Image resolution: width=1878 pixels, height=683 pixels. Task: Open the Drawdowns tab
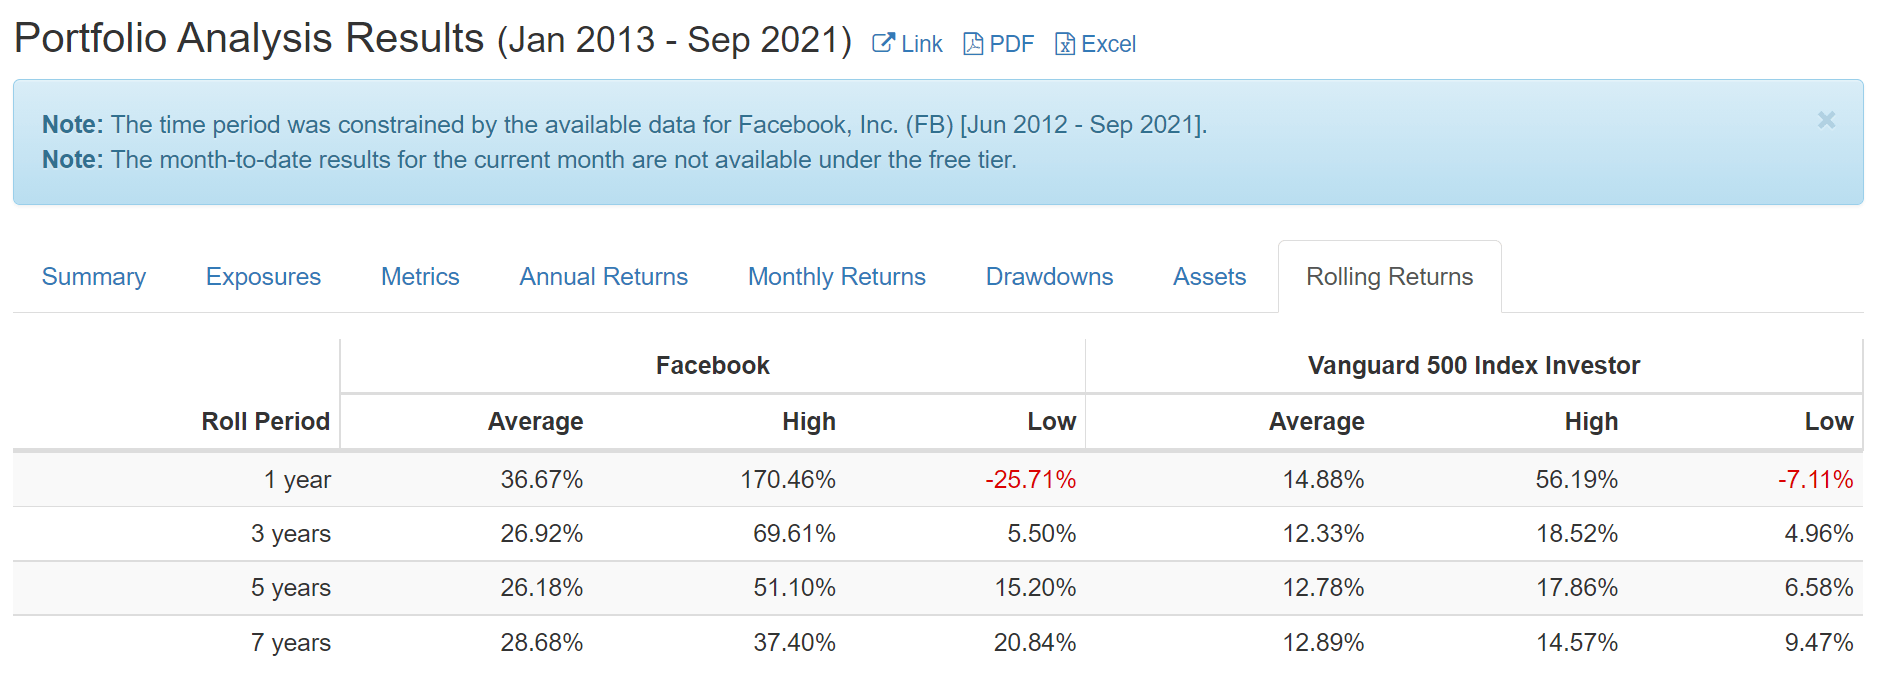coord(1049,277)
